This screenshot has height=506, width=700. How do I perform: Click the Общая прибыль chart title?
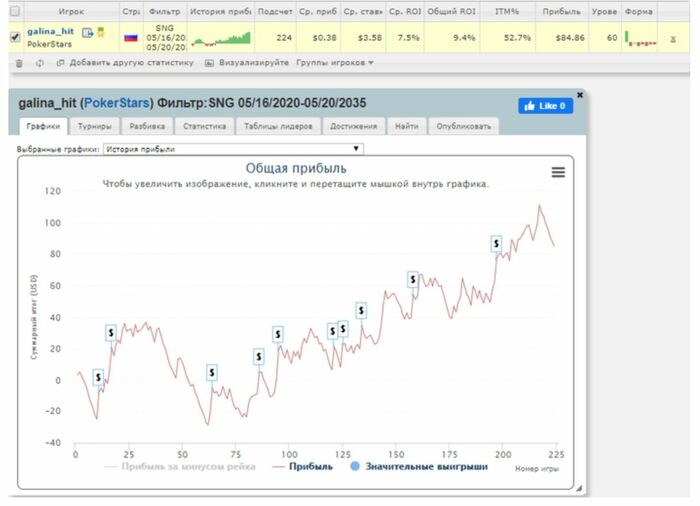point(296,169)
